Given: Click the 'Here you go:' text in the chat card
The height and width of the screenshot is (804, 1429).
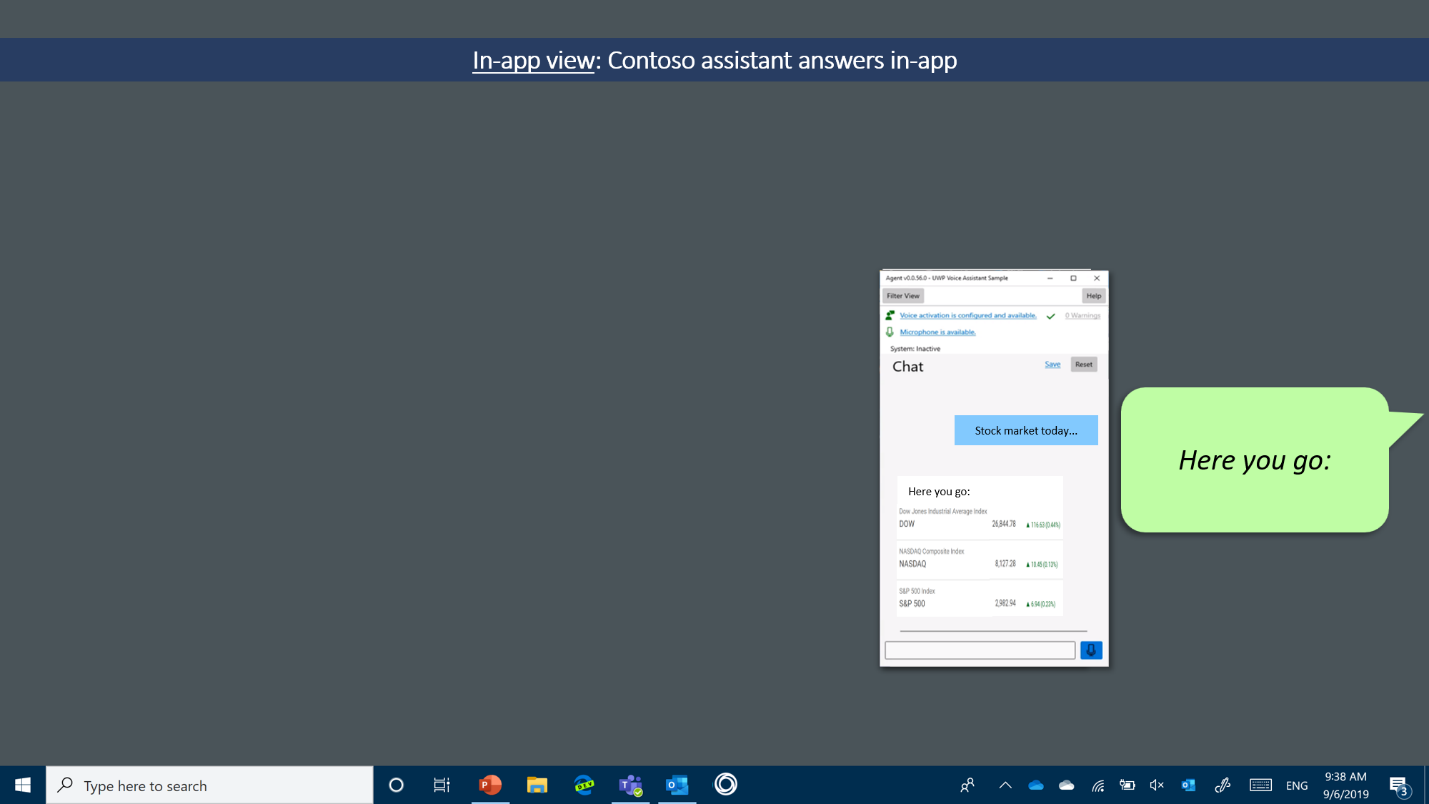Looking at the screenshot, I should pyautogui.click(x=939, y=491).
